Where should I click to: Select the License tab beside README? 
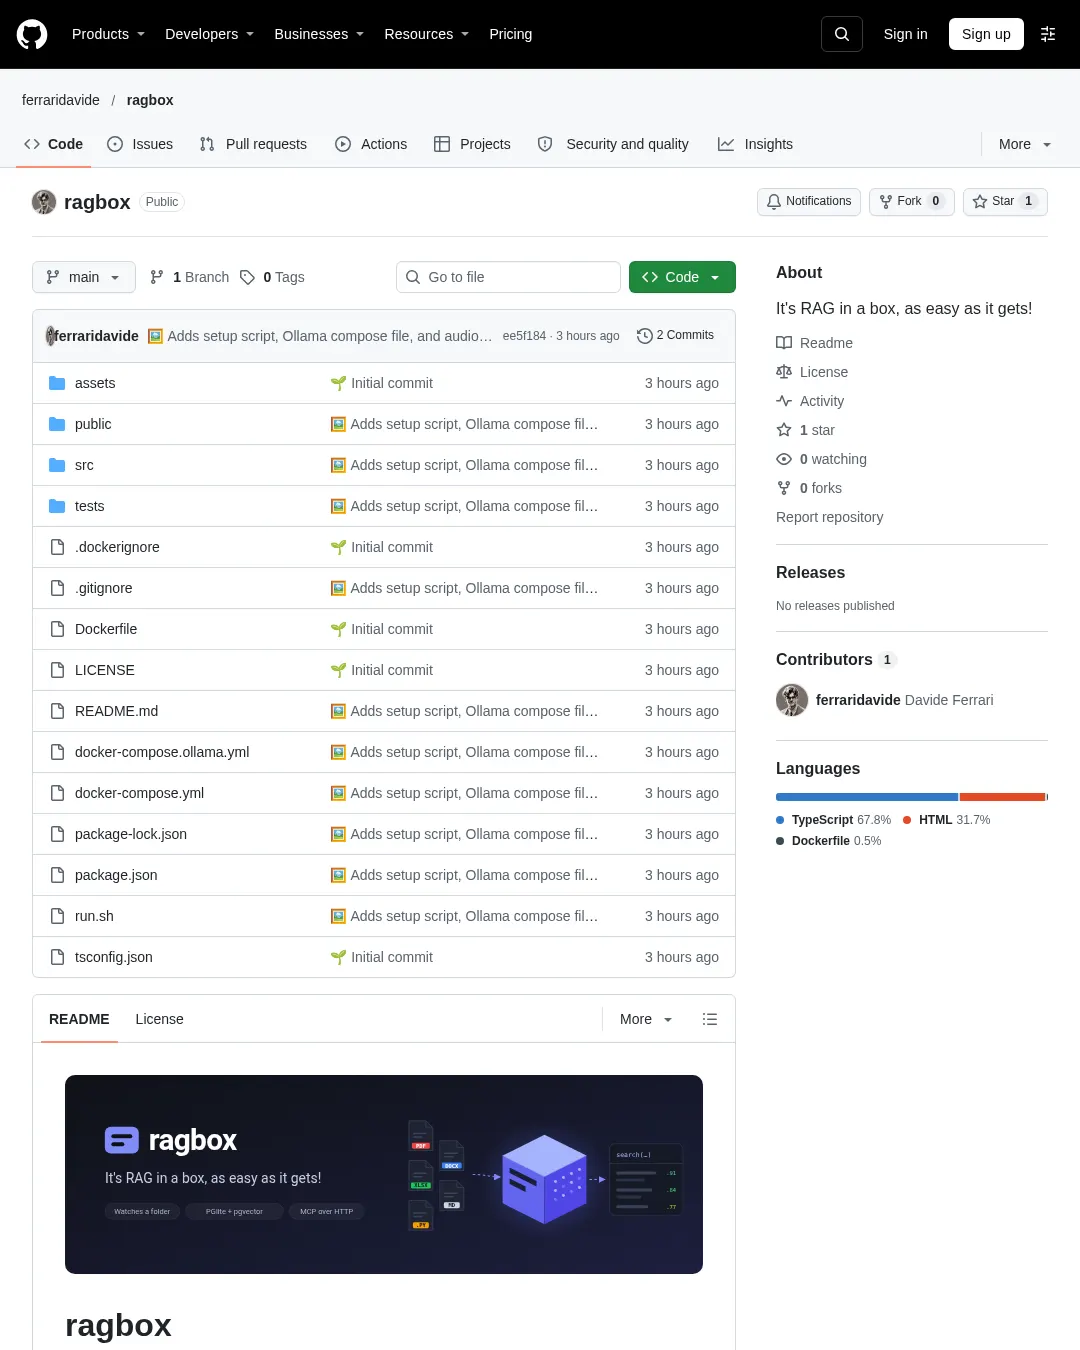[x=160, y=1019]
